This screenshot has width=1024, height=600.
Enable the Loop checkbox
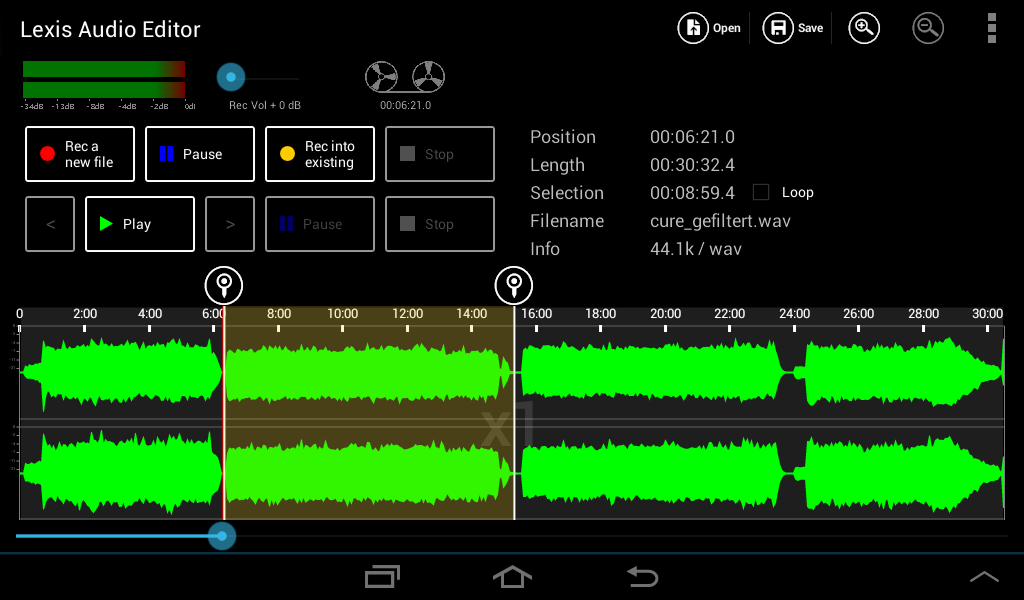tap(761, 192)
